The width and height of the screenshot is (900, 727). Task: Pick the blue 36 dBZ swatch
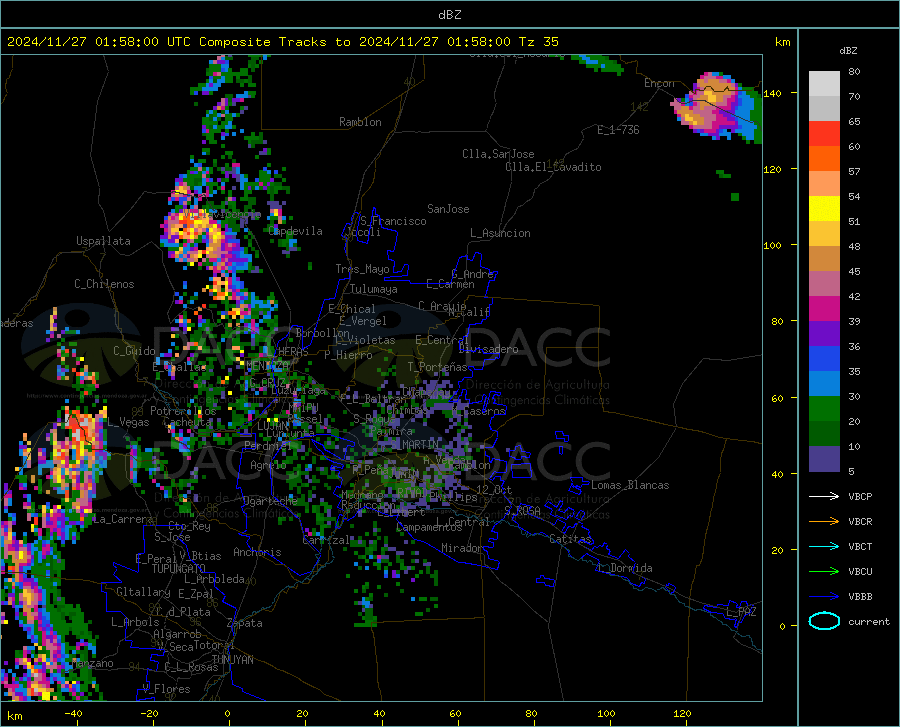tap(824, 359)
